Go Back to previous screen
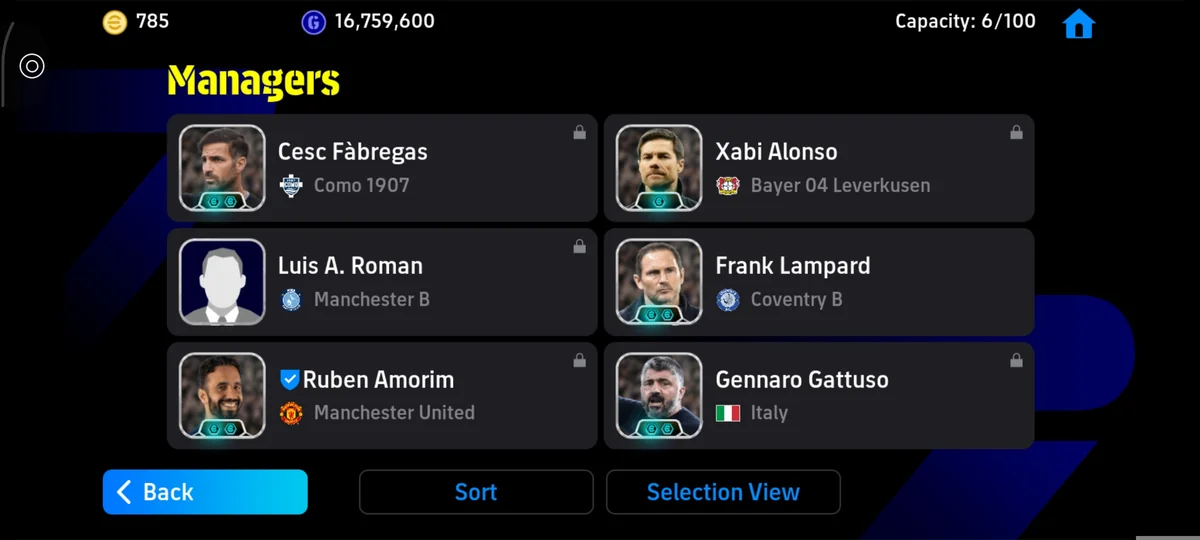This screenshot has width=1200, height=540. (205, 492)
